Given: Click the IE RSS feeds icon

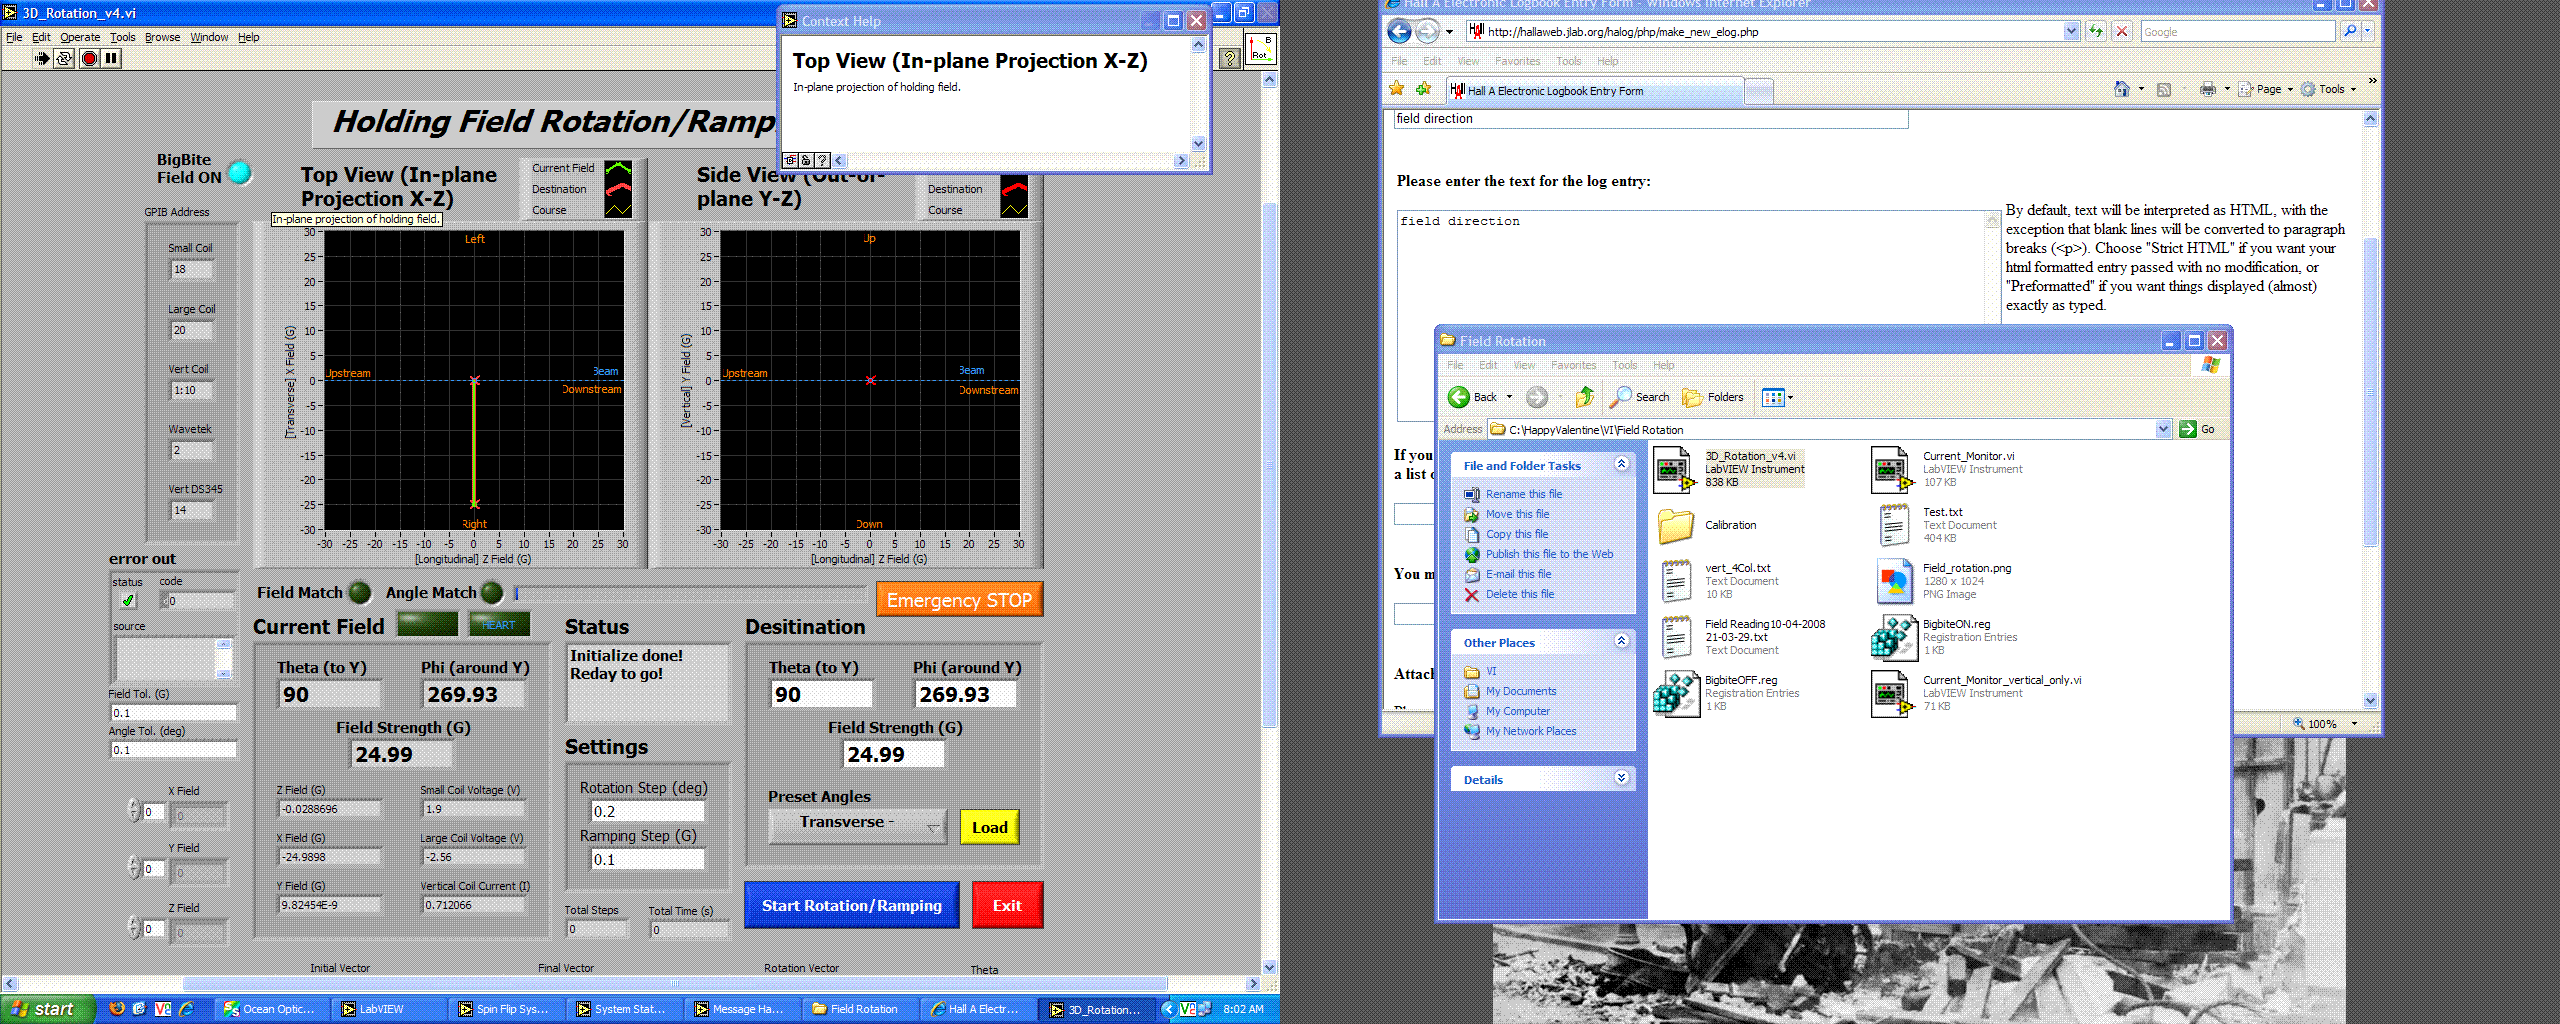Looking at the screenshot, I should click(2164, 89).
